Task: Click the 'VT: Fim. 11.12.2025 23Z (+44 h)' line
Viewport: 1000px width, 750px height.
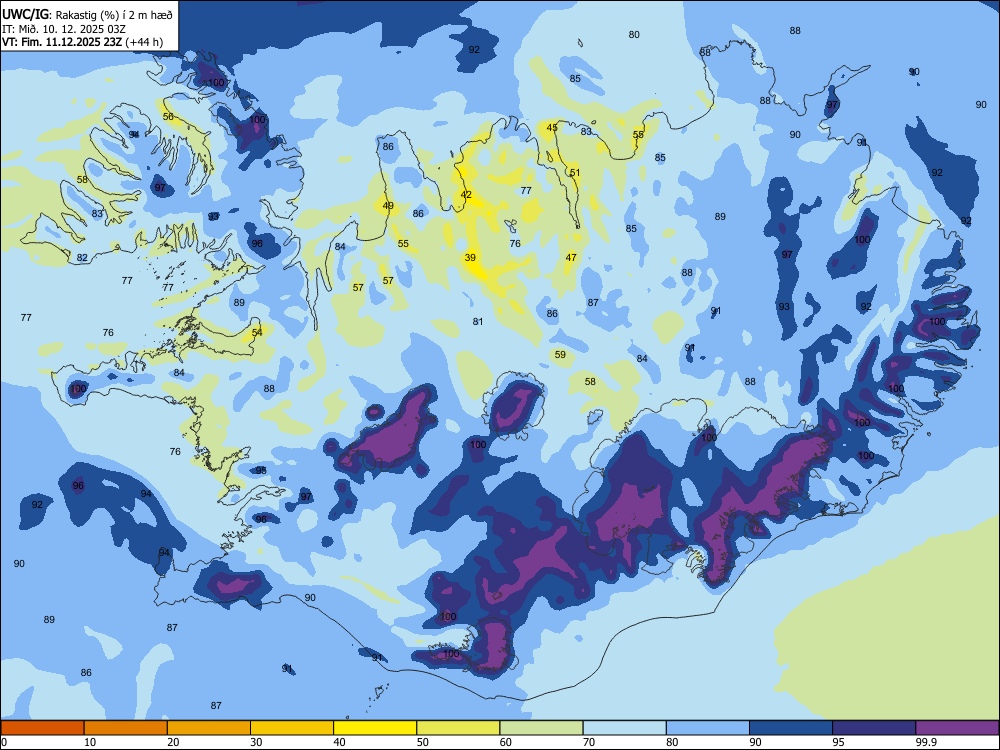Action: [82, 42]
